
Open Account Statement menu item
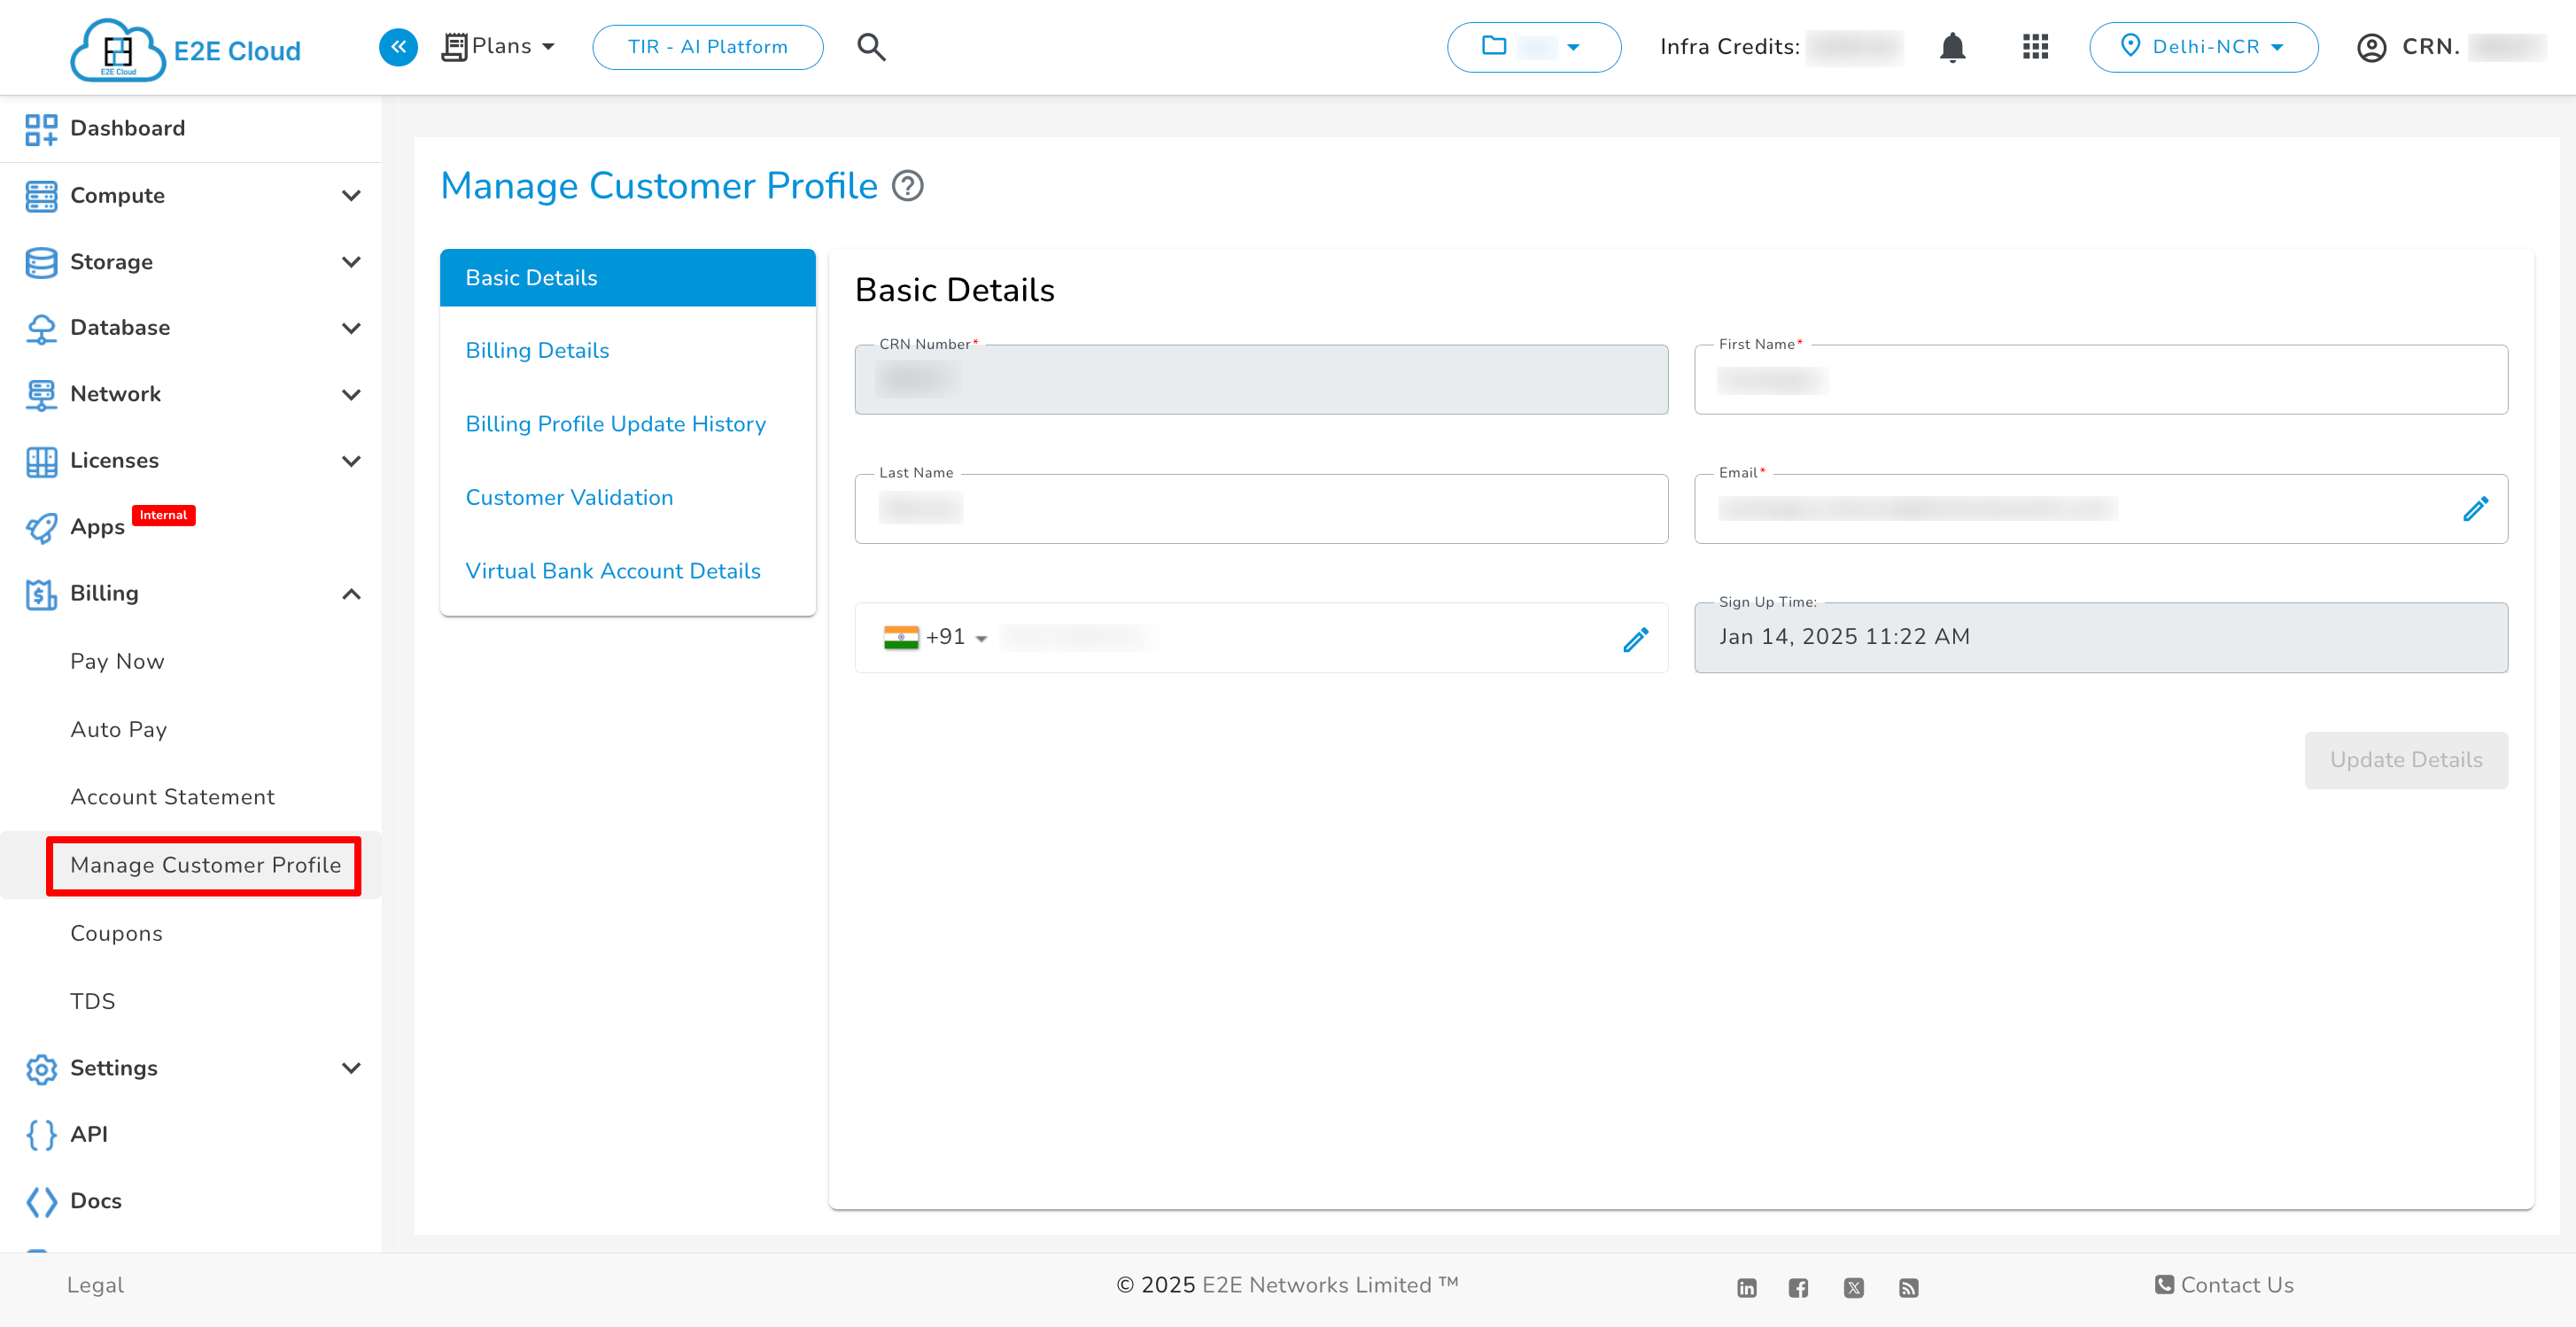click(x=172, y=797)
